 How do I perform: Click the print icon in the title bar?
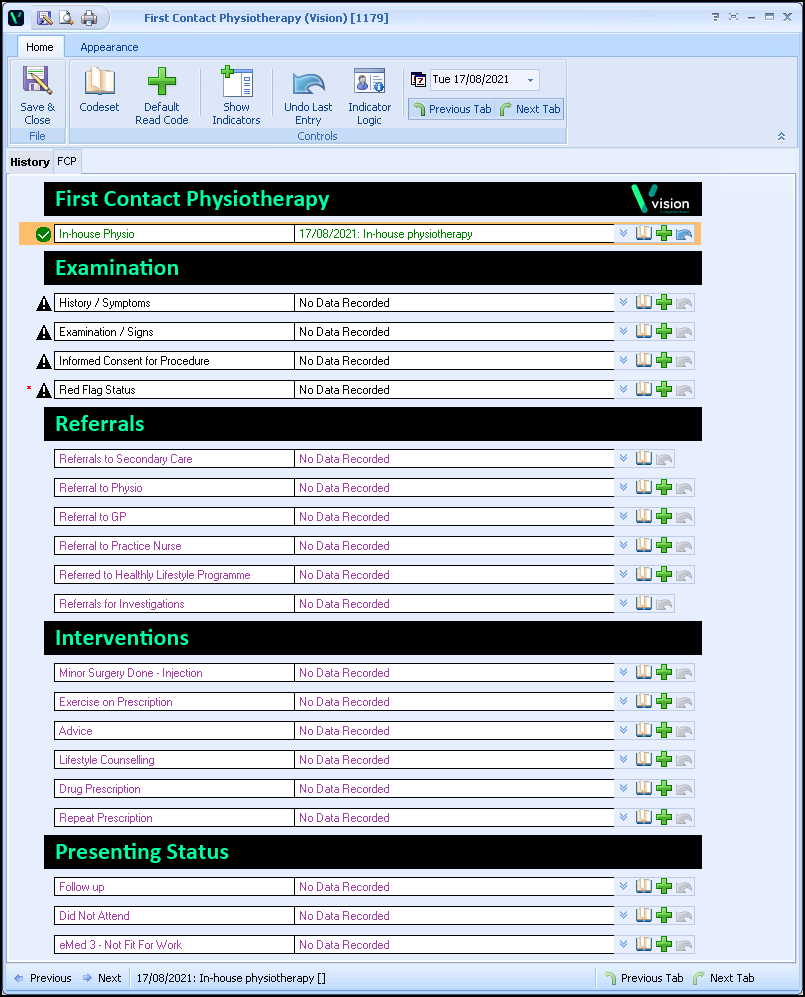click(89, 18)
